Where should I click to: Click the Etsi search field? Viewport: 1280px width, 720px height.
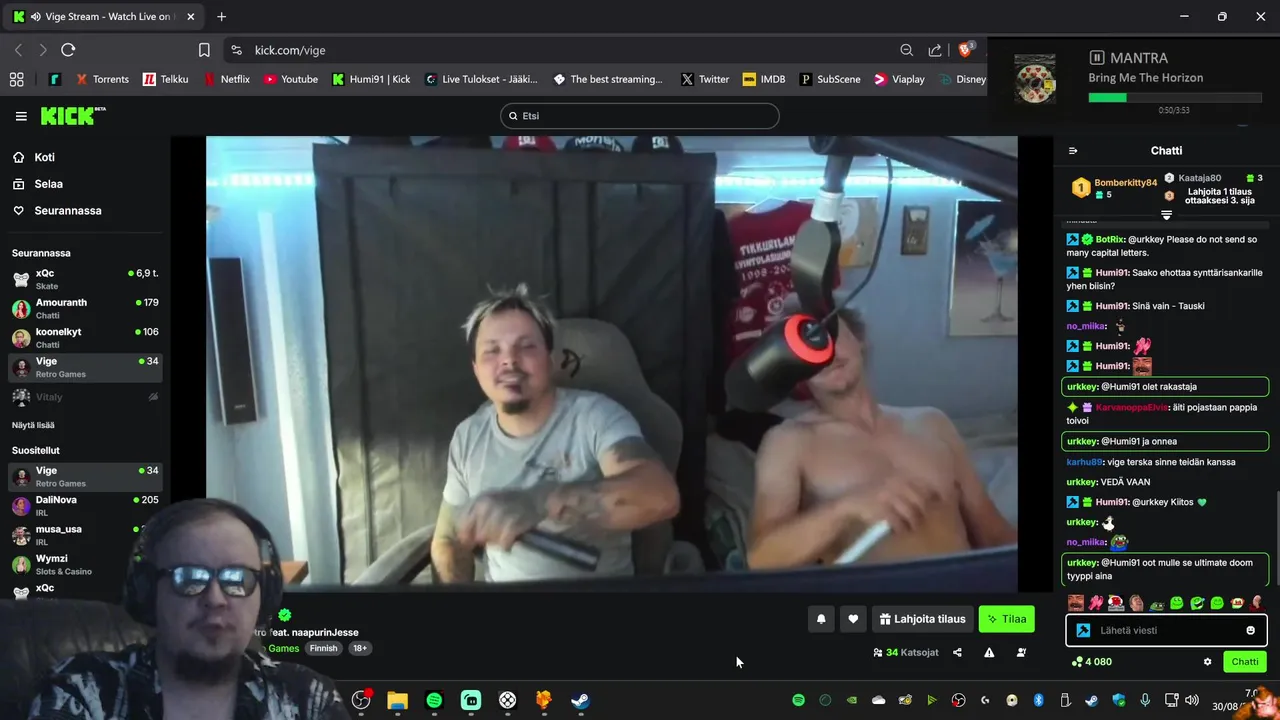(639, 116)
